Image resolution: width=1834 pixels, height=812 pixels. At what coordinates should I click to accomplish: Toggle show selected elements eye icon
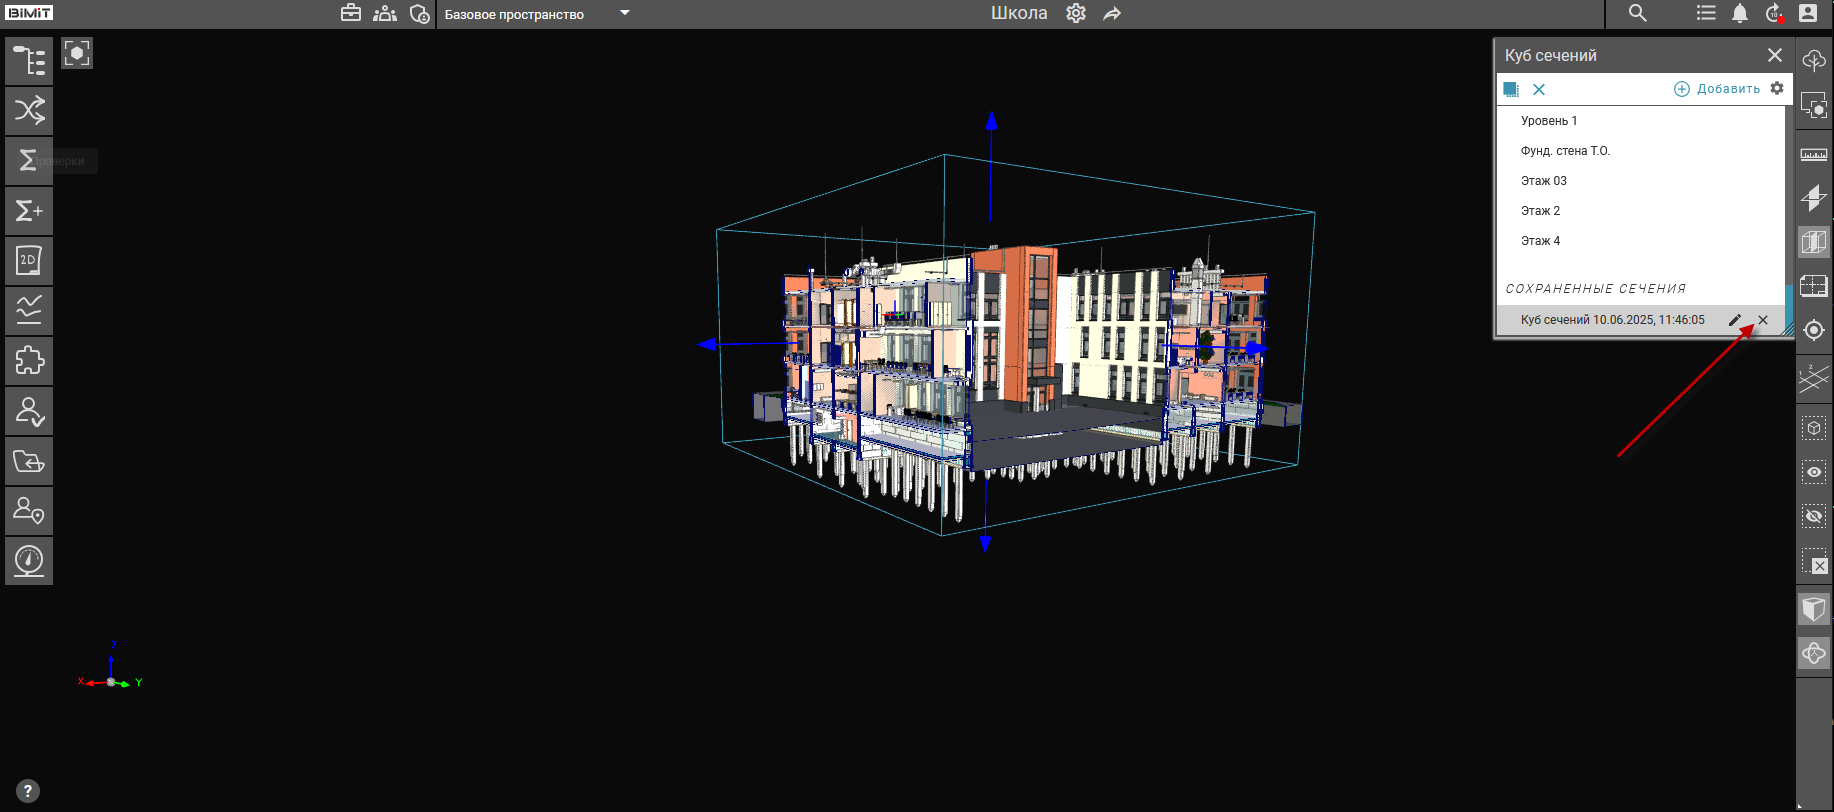(1813, 472)
